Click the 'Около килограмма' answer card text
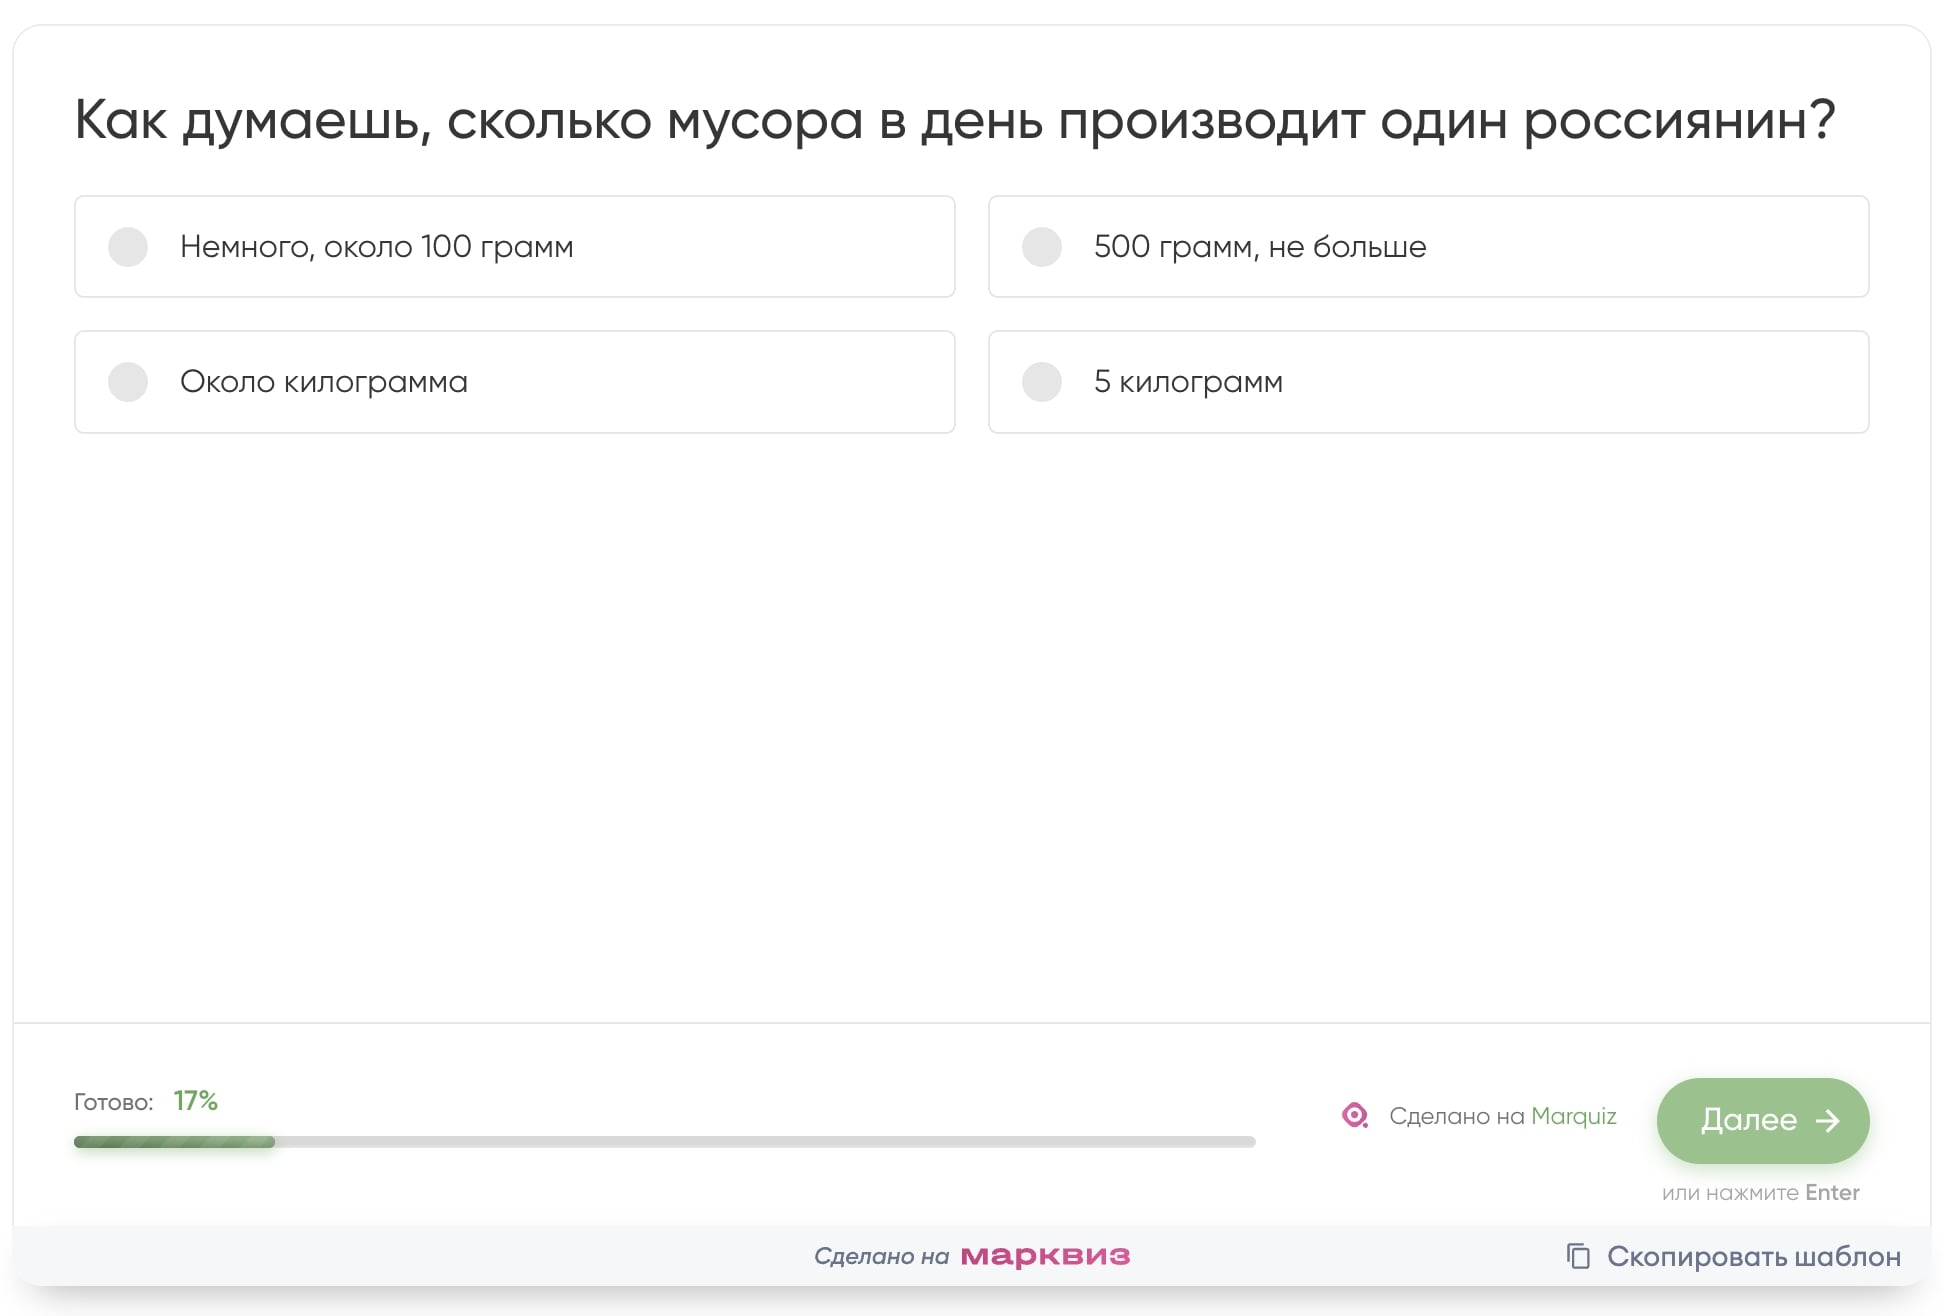The image size is (1944, 1316). (324, 382)
